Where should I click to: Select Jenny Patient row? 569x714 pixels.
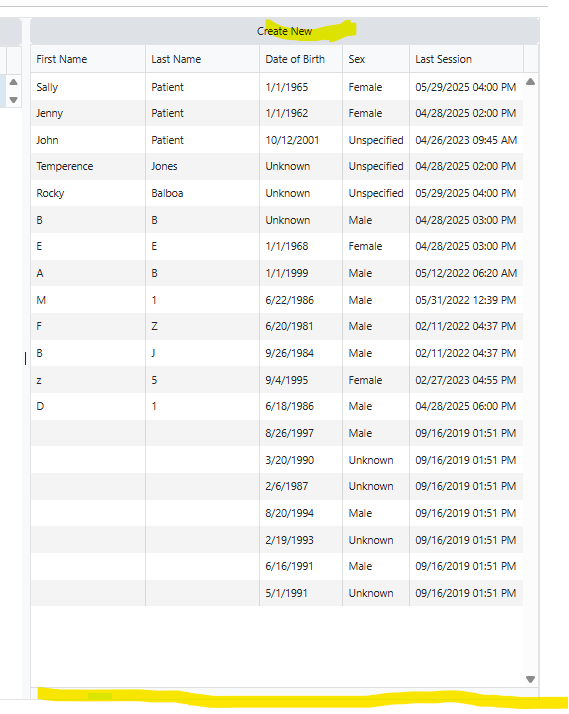(277, 113)
